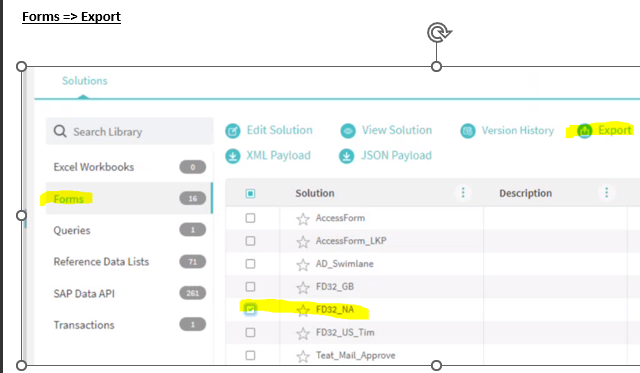The width and height of the screenshot is (640, 373).
Task: Switch to the Solutions tab
Action: tap(84, 81)
